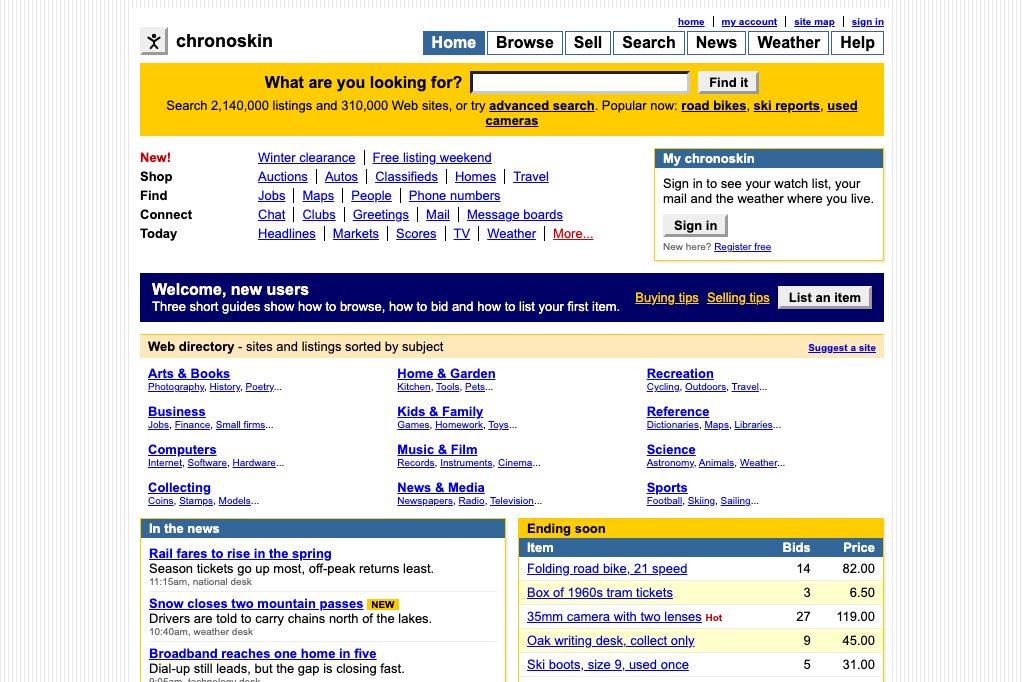Open 'Snow closes two mountain passes' story
Screen dimensions: 1024x682
255,604
